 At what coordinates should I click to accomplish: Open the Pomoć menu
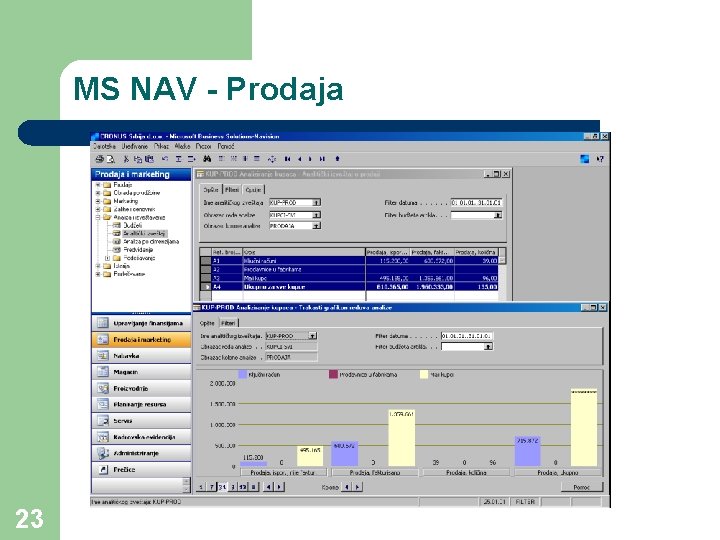tap(225, 146)
